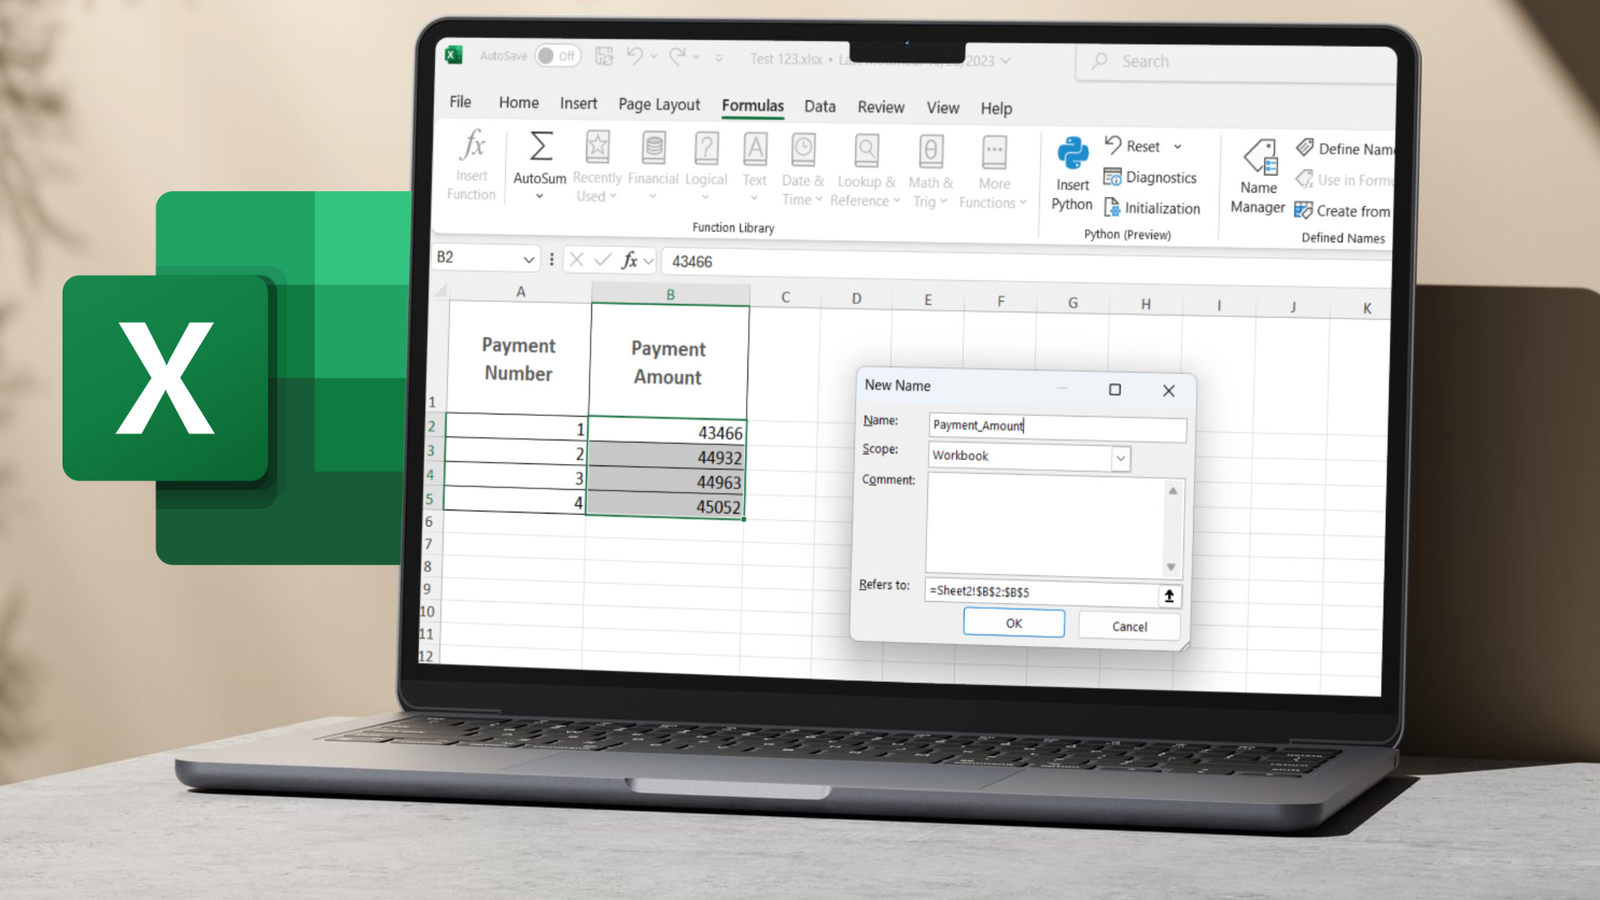Click the enter checkmark in the formula bar
1600x900 pixels.
602,260
